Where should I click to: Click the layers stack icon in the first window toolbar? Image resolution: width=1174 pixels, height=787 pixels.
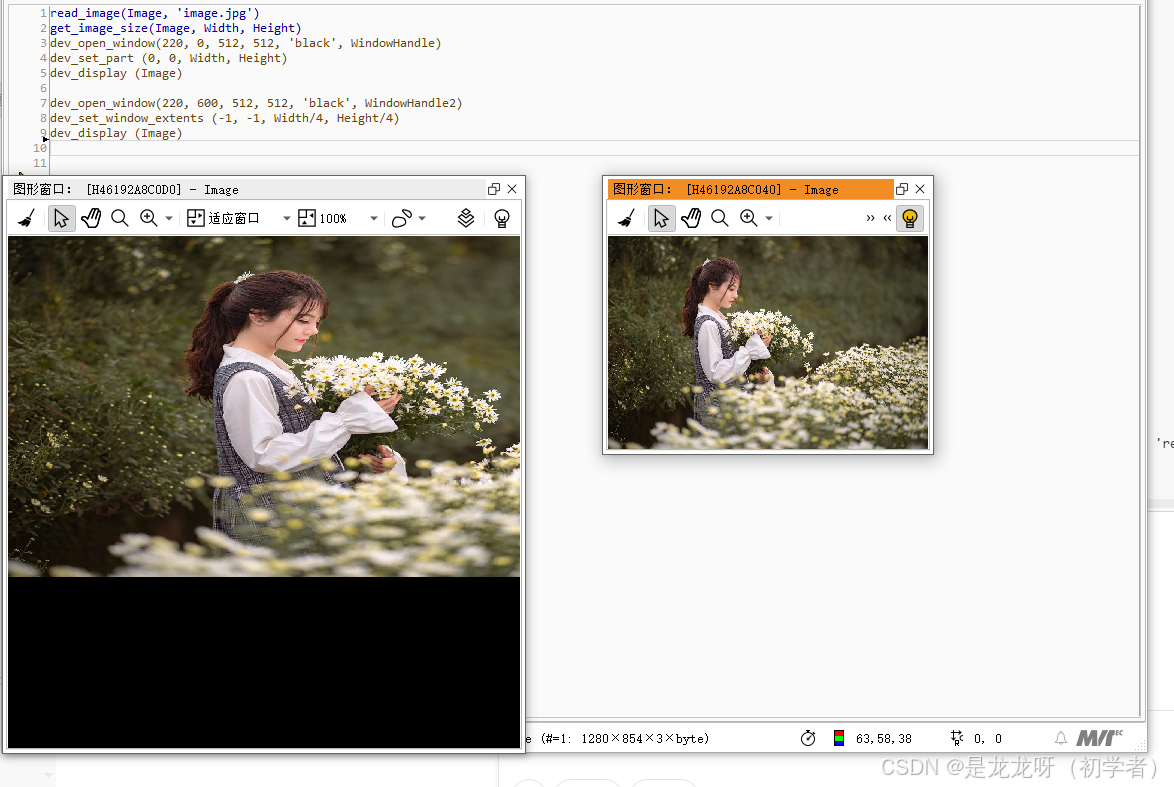(x=466, y=217)
